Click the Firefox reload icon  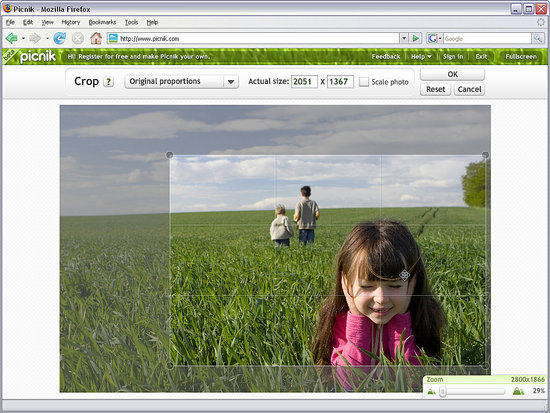[x=60, y=38]
